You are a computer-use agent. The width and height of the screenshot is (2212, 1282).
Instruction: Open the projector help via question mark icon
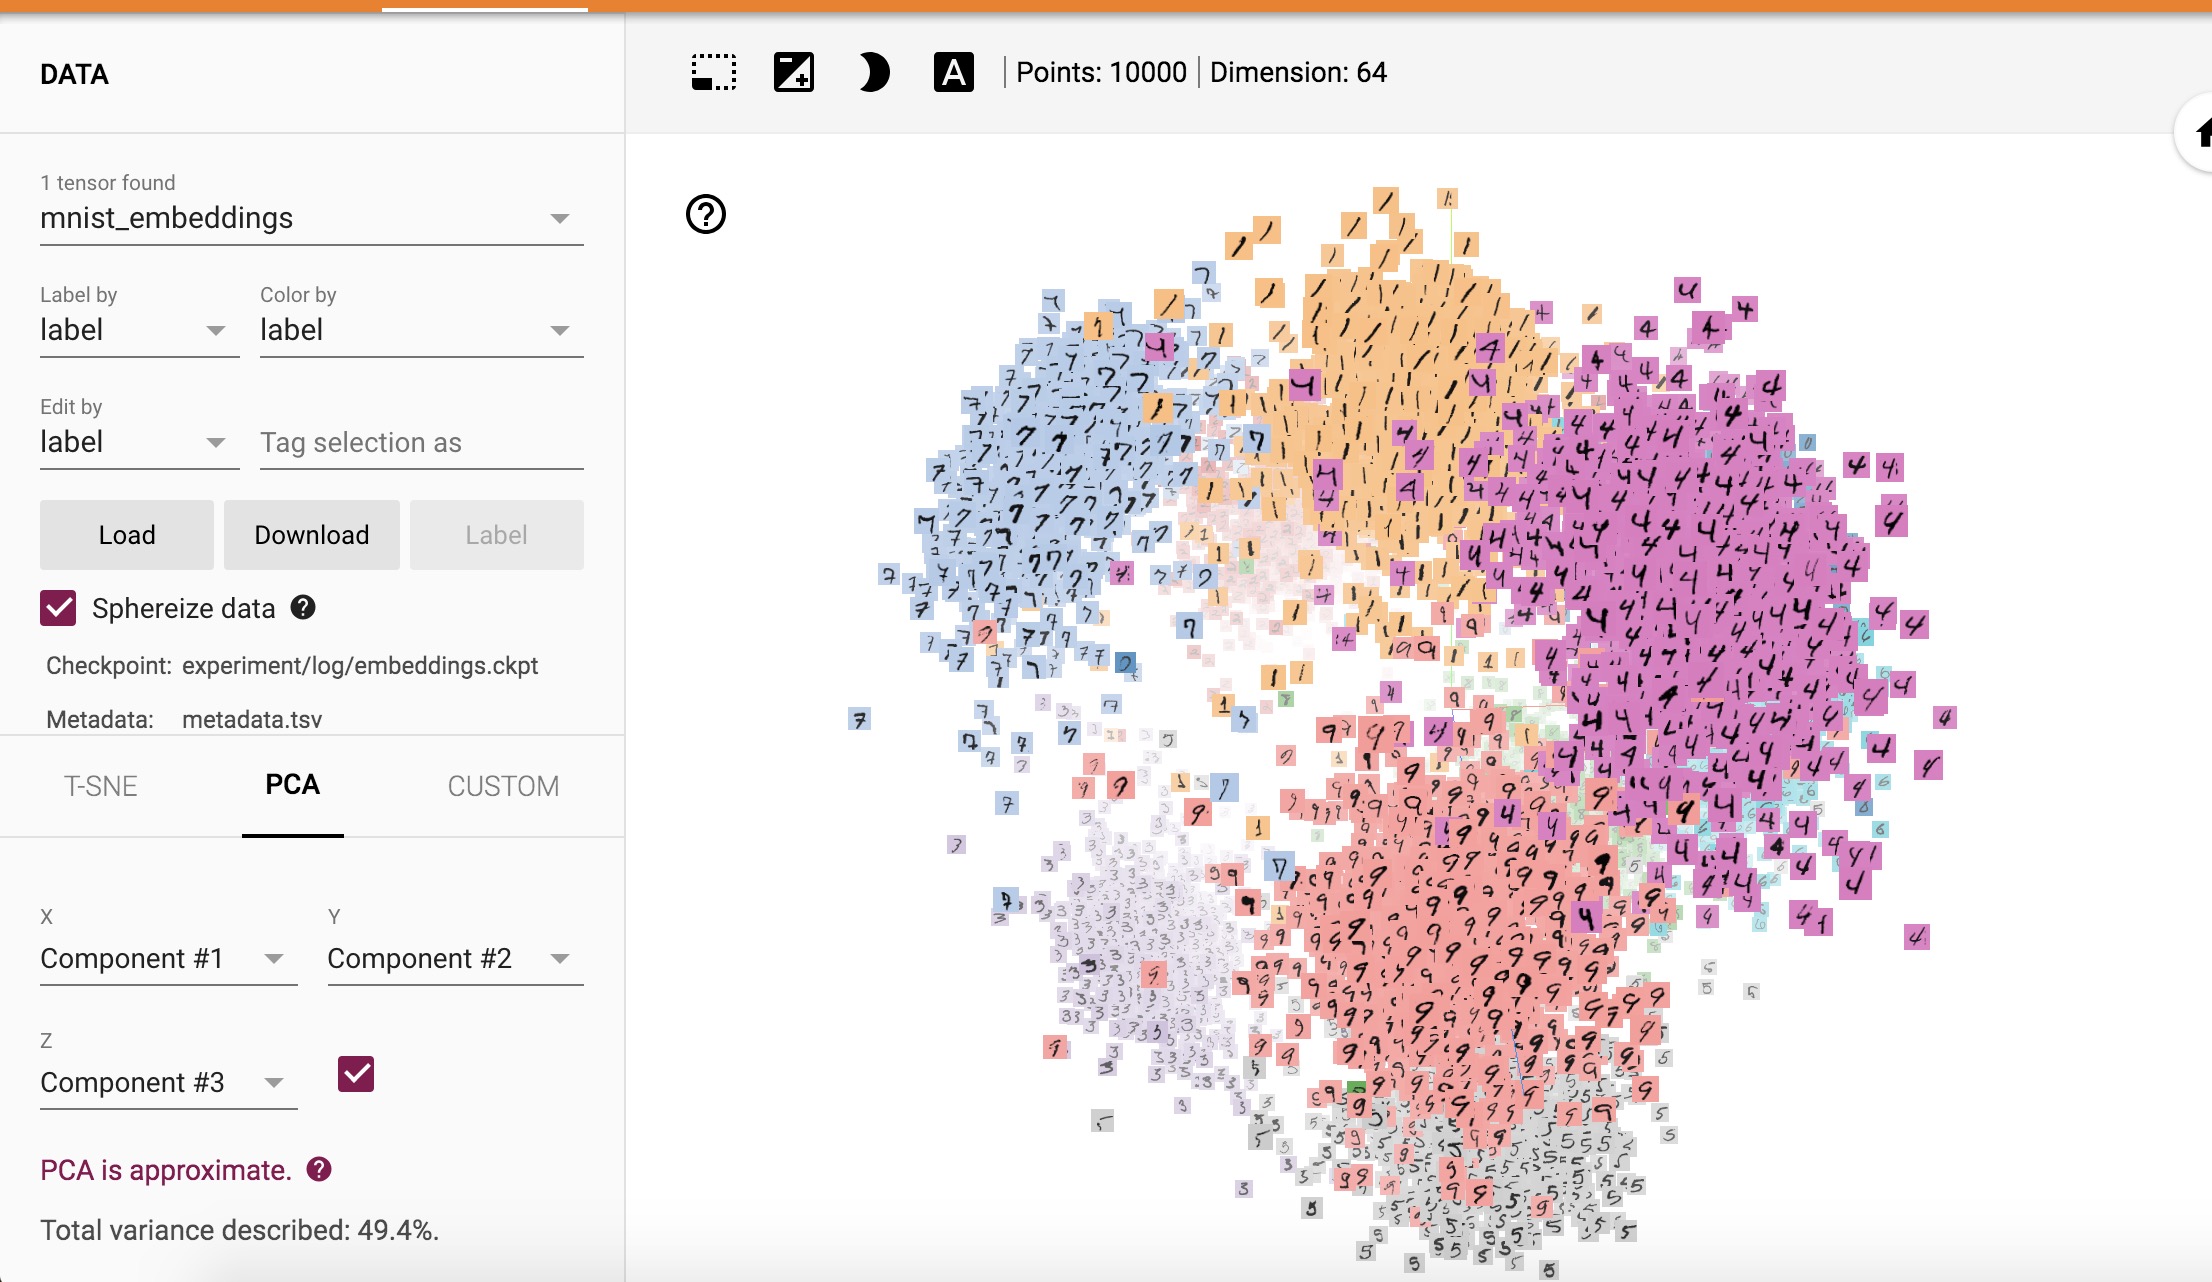click(x=705, y=214)
